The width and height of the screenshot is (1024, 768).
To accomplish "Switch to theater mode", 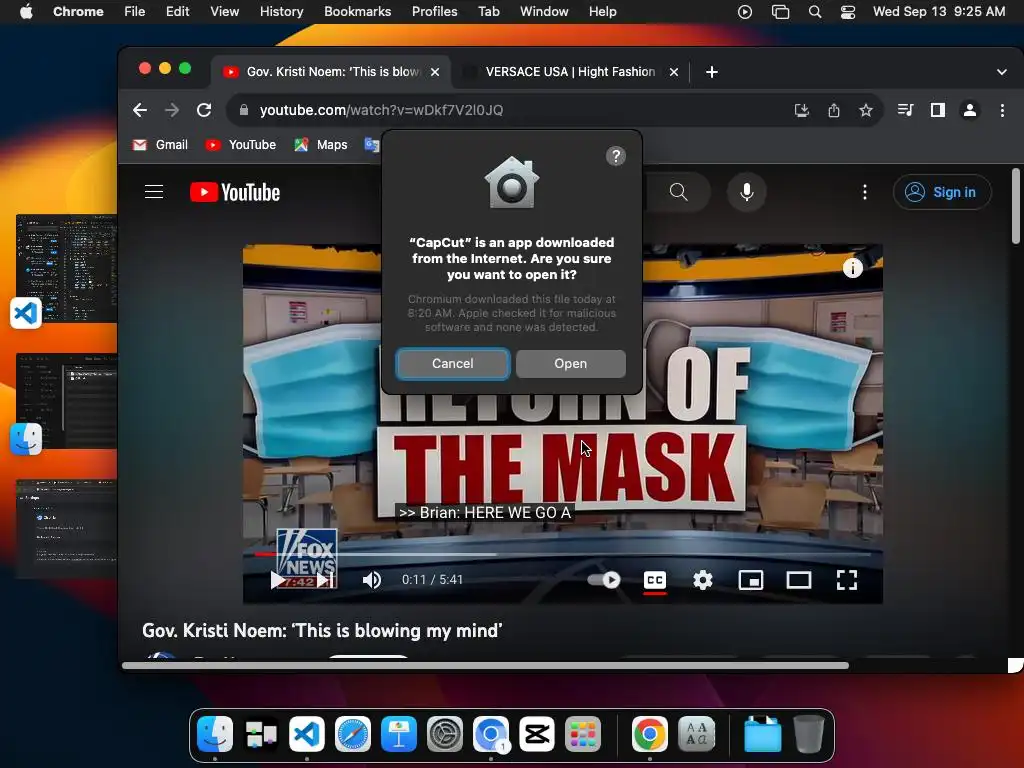I will [x=798, y=580].
